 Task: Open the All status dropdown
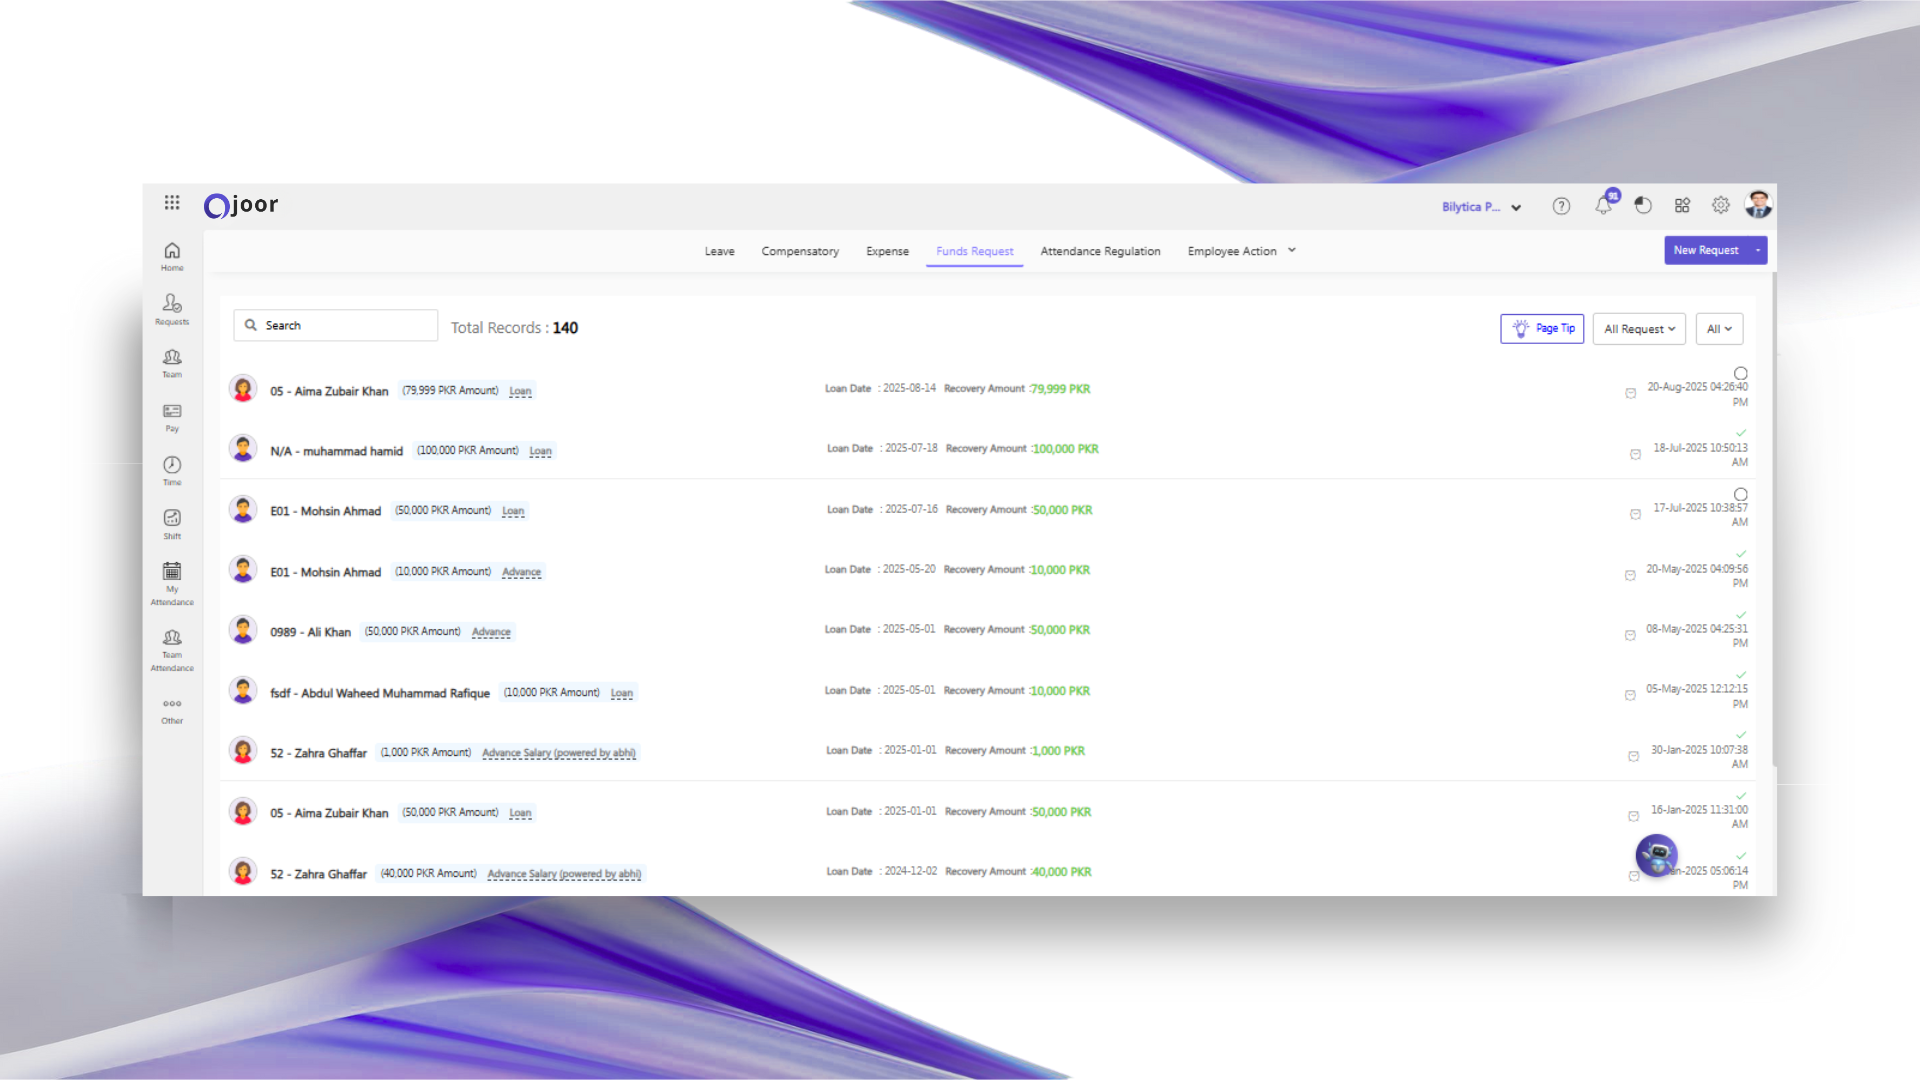point(1718,329)
